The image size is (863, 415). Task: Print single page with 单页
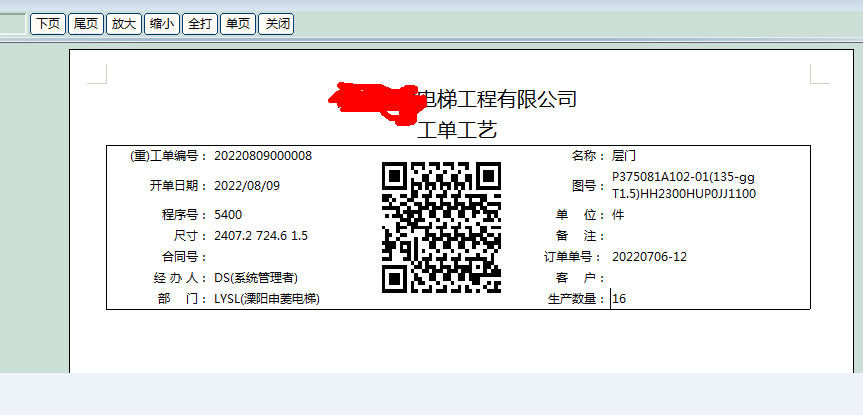[x=238, y=24]
